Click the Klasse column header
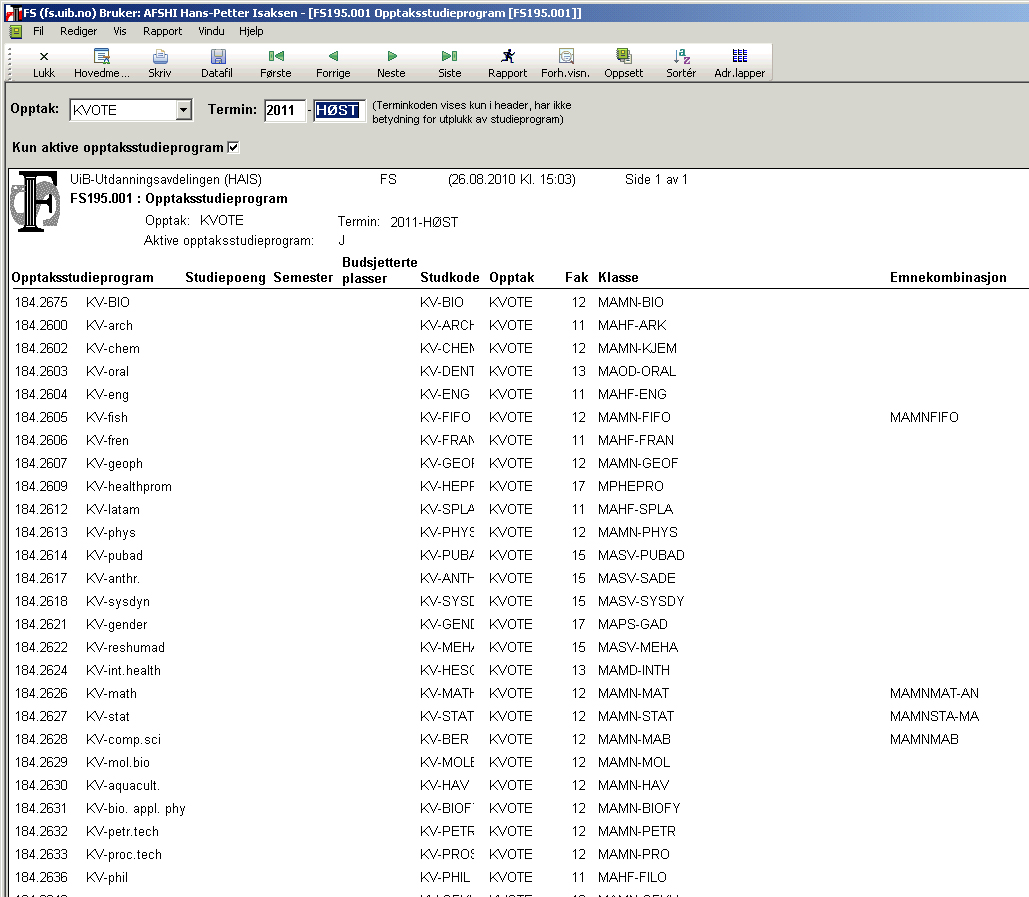The width and height of the screenshot is (1029, 897). click(x=618, y=278)
